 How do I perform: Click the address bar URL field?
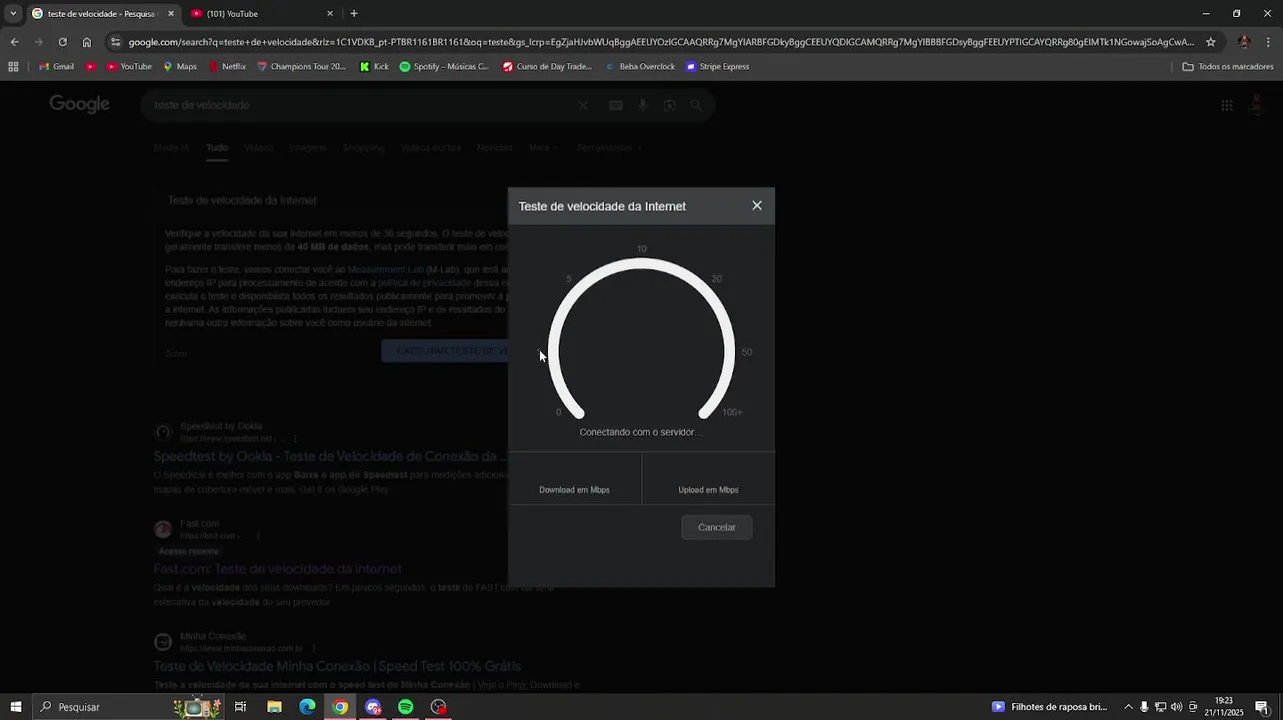660,42
